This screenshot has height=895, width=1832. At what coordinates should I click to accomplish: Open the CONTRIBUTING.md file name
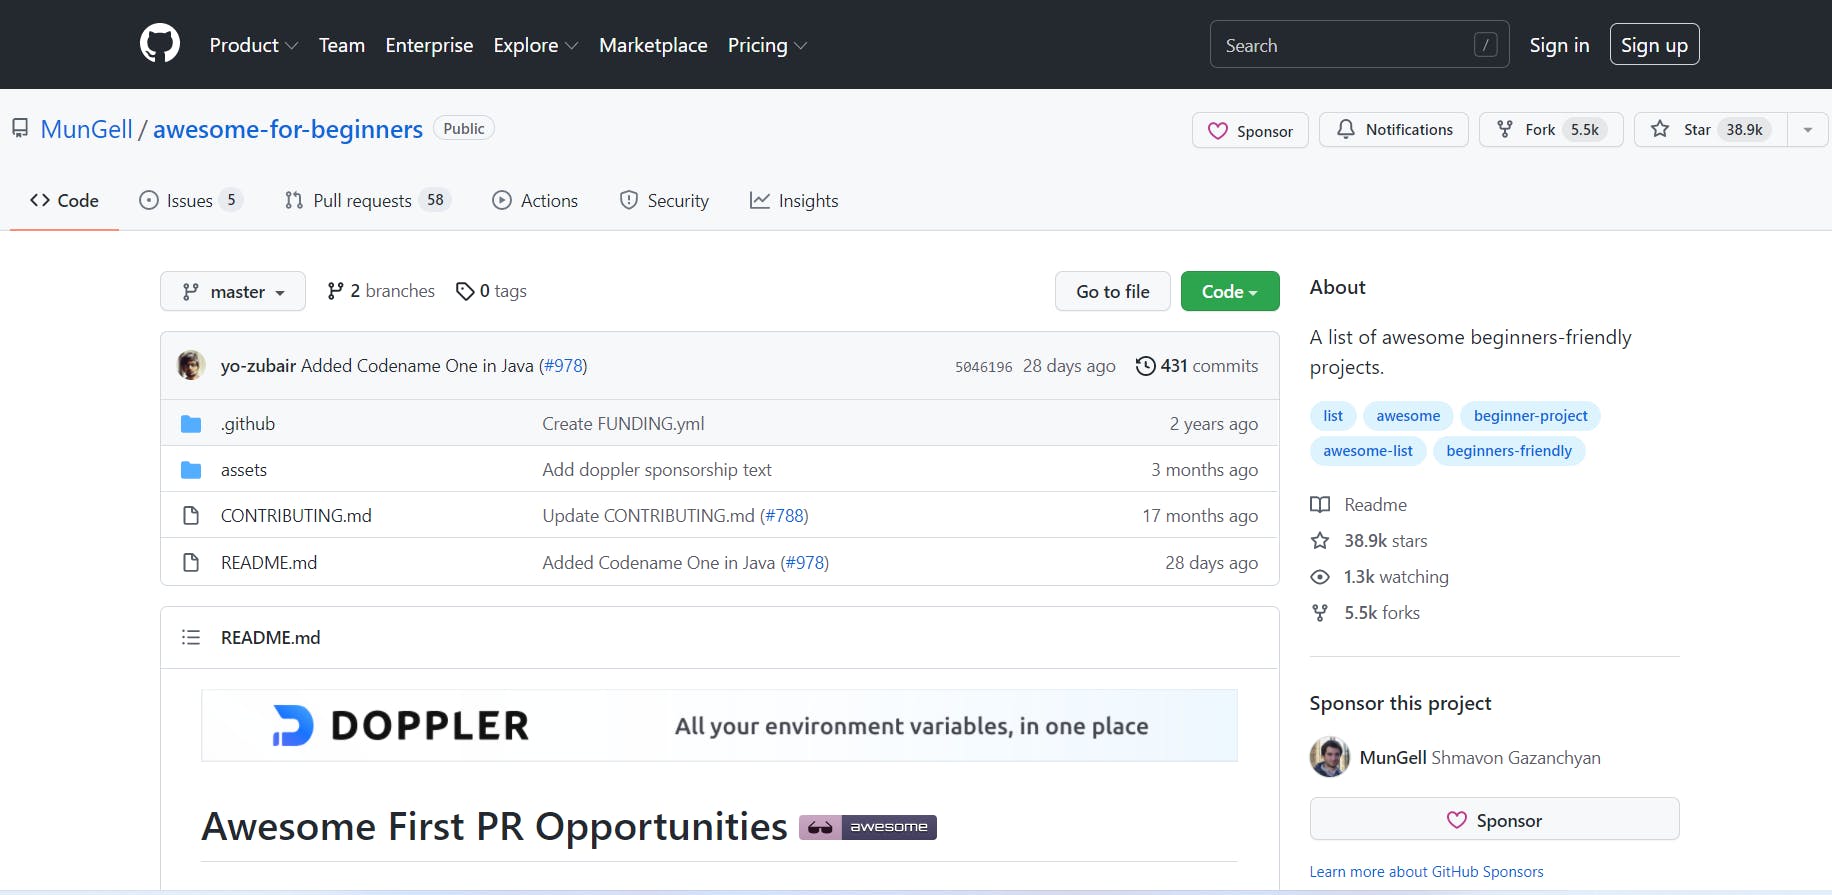[x=296, y=516]
